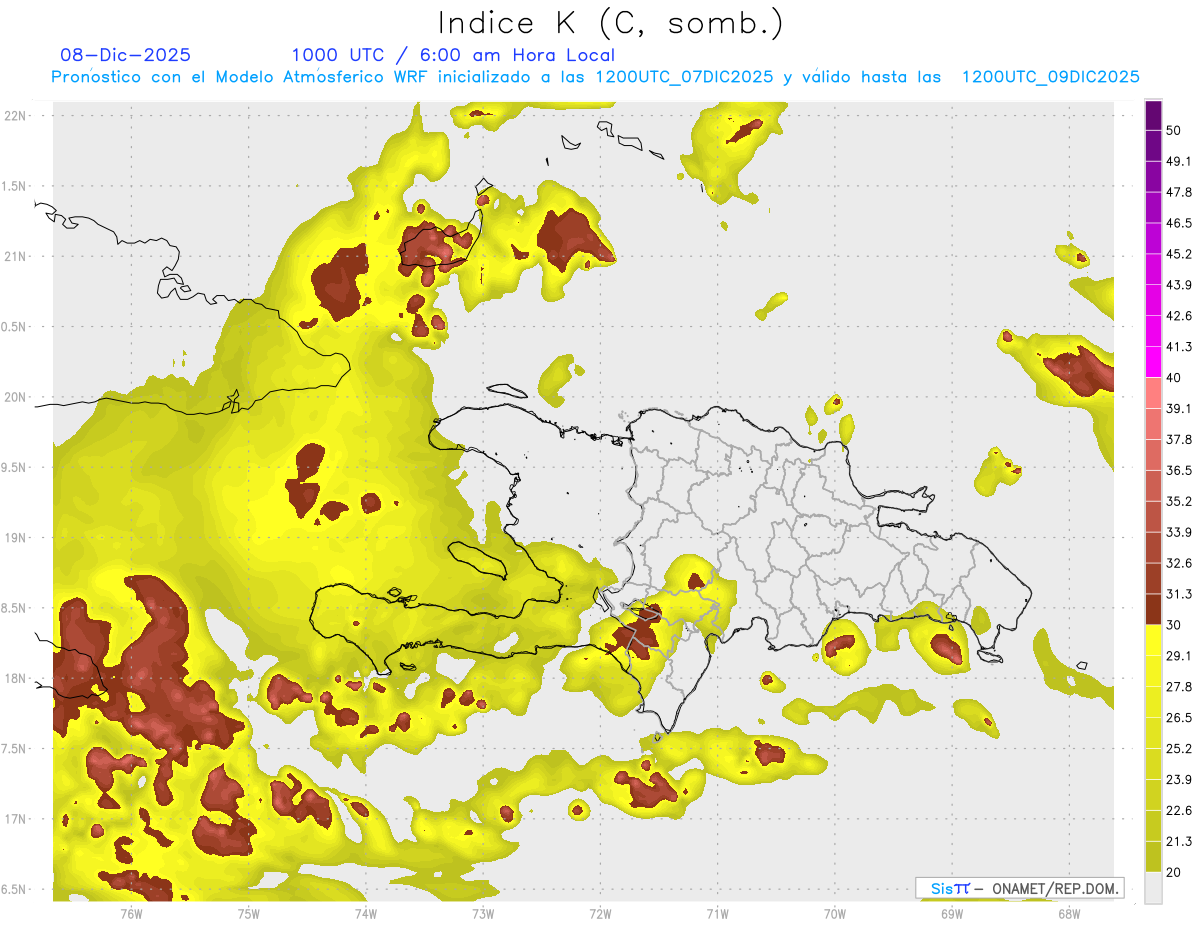Viewport: 1200px width, 927px height.
Task: Click the colorbar value "41.3"
Action: click(x=1179, y=347)
